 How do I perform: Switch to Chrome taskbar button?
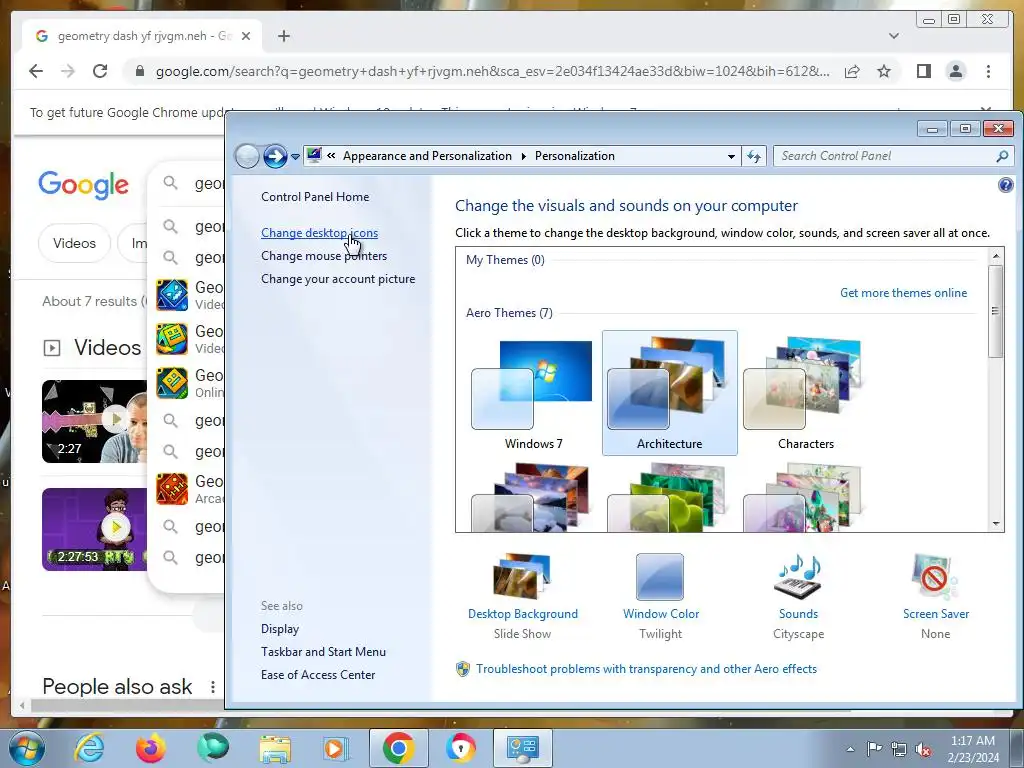pyautogui.click(x=398, y=748)
